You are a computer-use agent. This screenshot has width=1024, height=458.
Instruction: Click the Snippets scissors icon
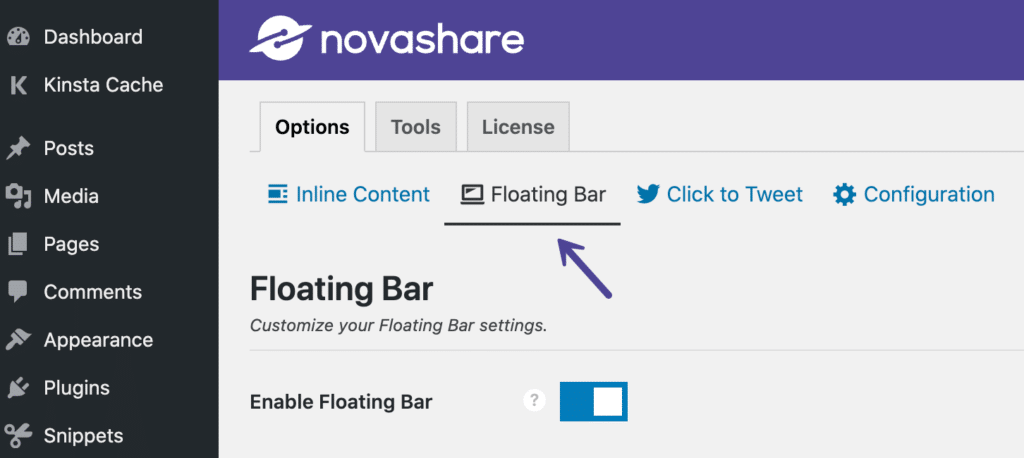18,436
